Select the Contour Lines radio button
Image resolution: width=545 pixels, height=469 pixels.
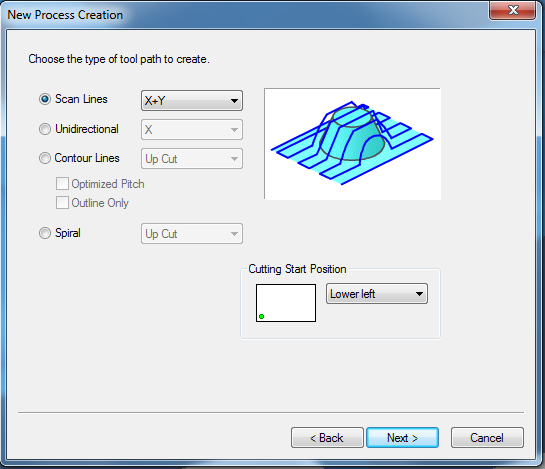(45, 158)
